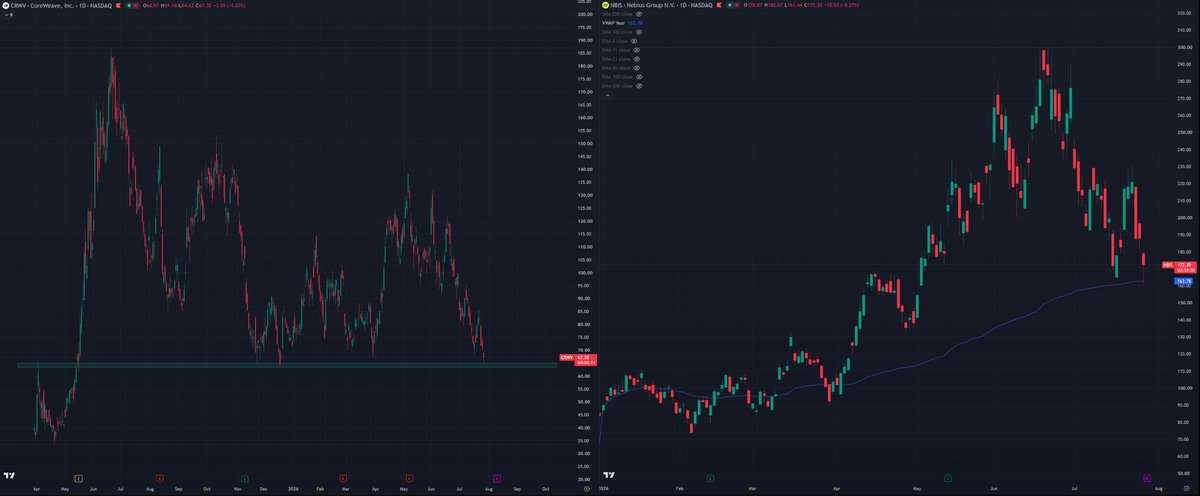This screenshot has height=496, width=1200.
Task: Open the green earnings marker near Nov on CRWV
Action: click(245, 479)
